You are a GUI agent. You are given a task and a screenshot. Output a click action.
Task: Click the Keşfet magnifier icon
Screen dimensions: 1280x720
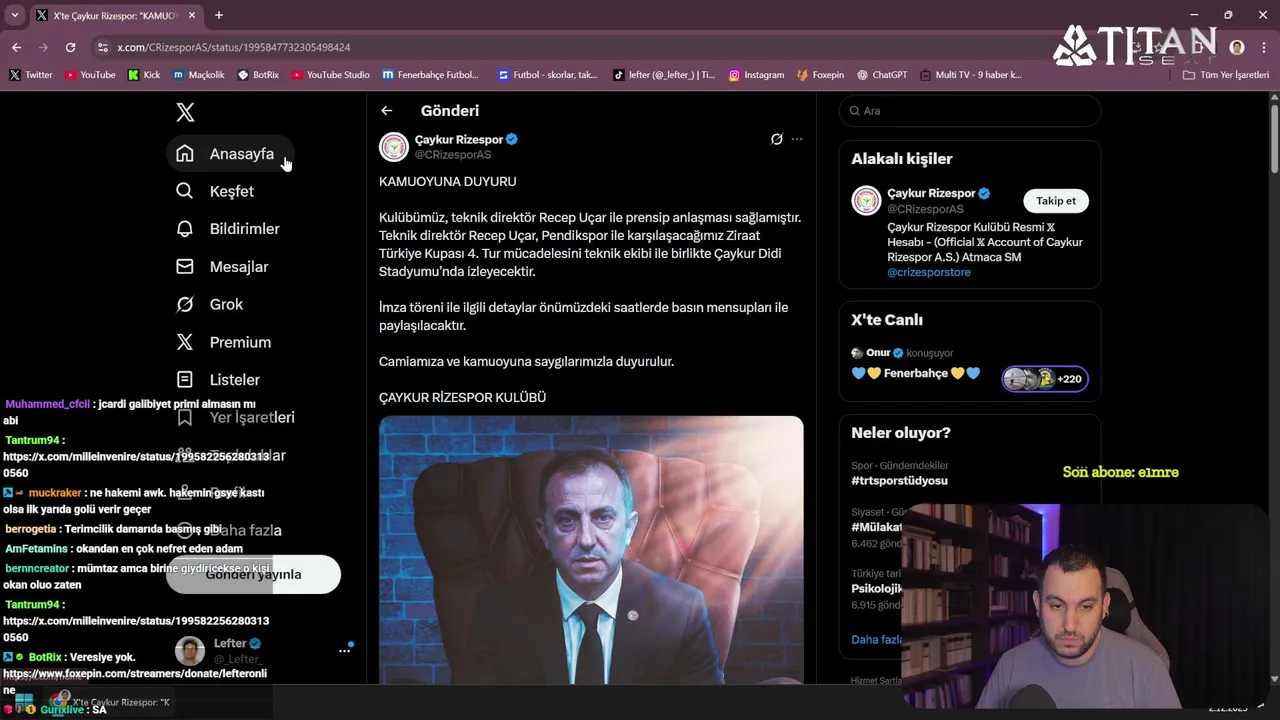point(184,191)
